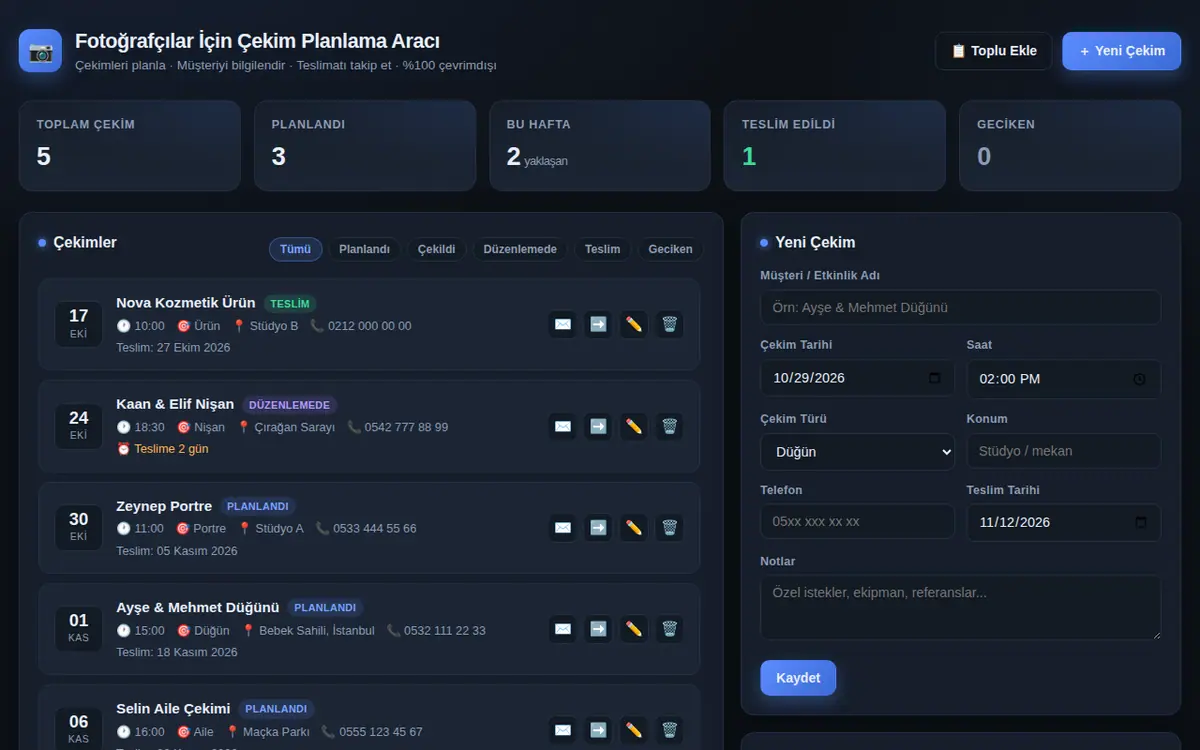Select the Tümü filter tab
Image resolution: width=1200 pixels, height=750 pixels.
pos(295,249)
